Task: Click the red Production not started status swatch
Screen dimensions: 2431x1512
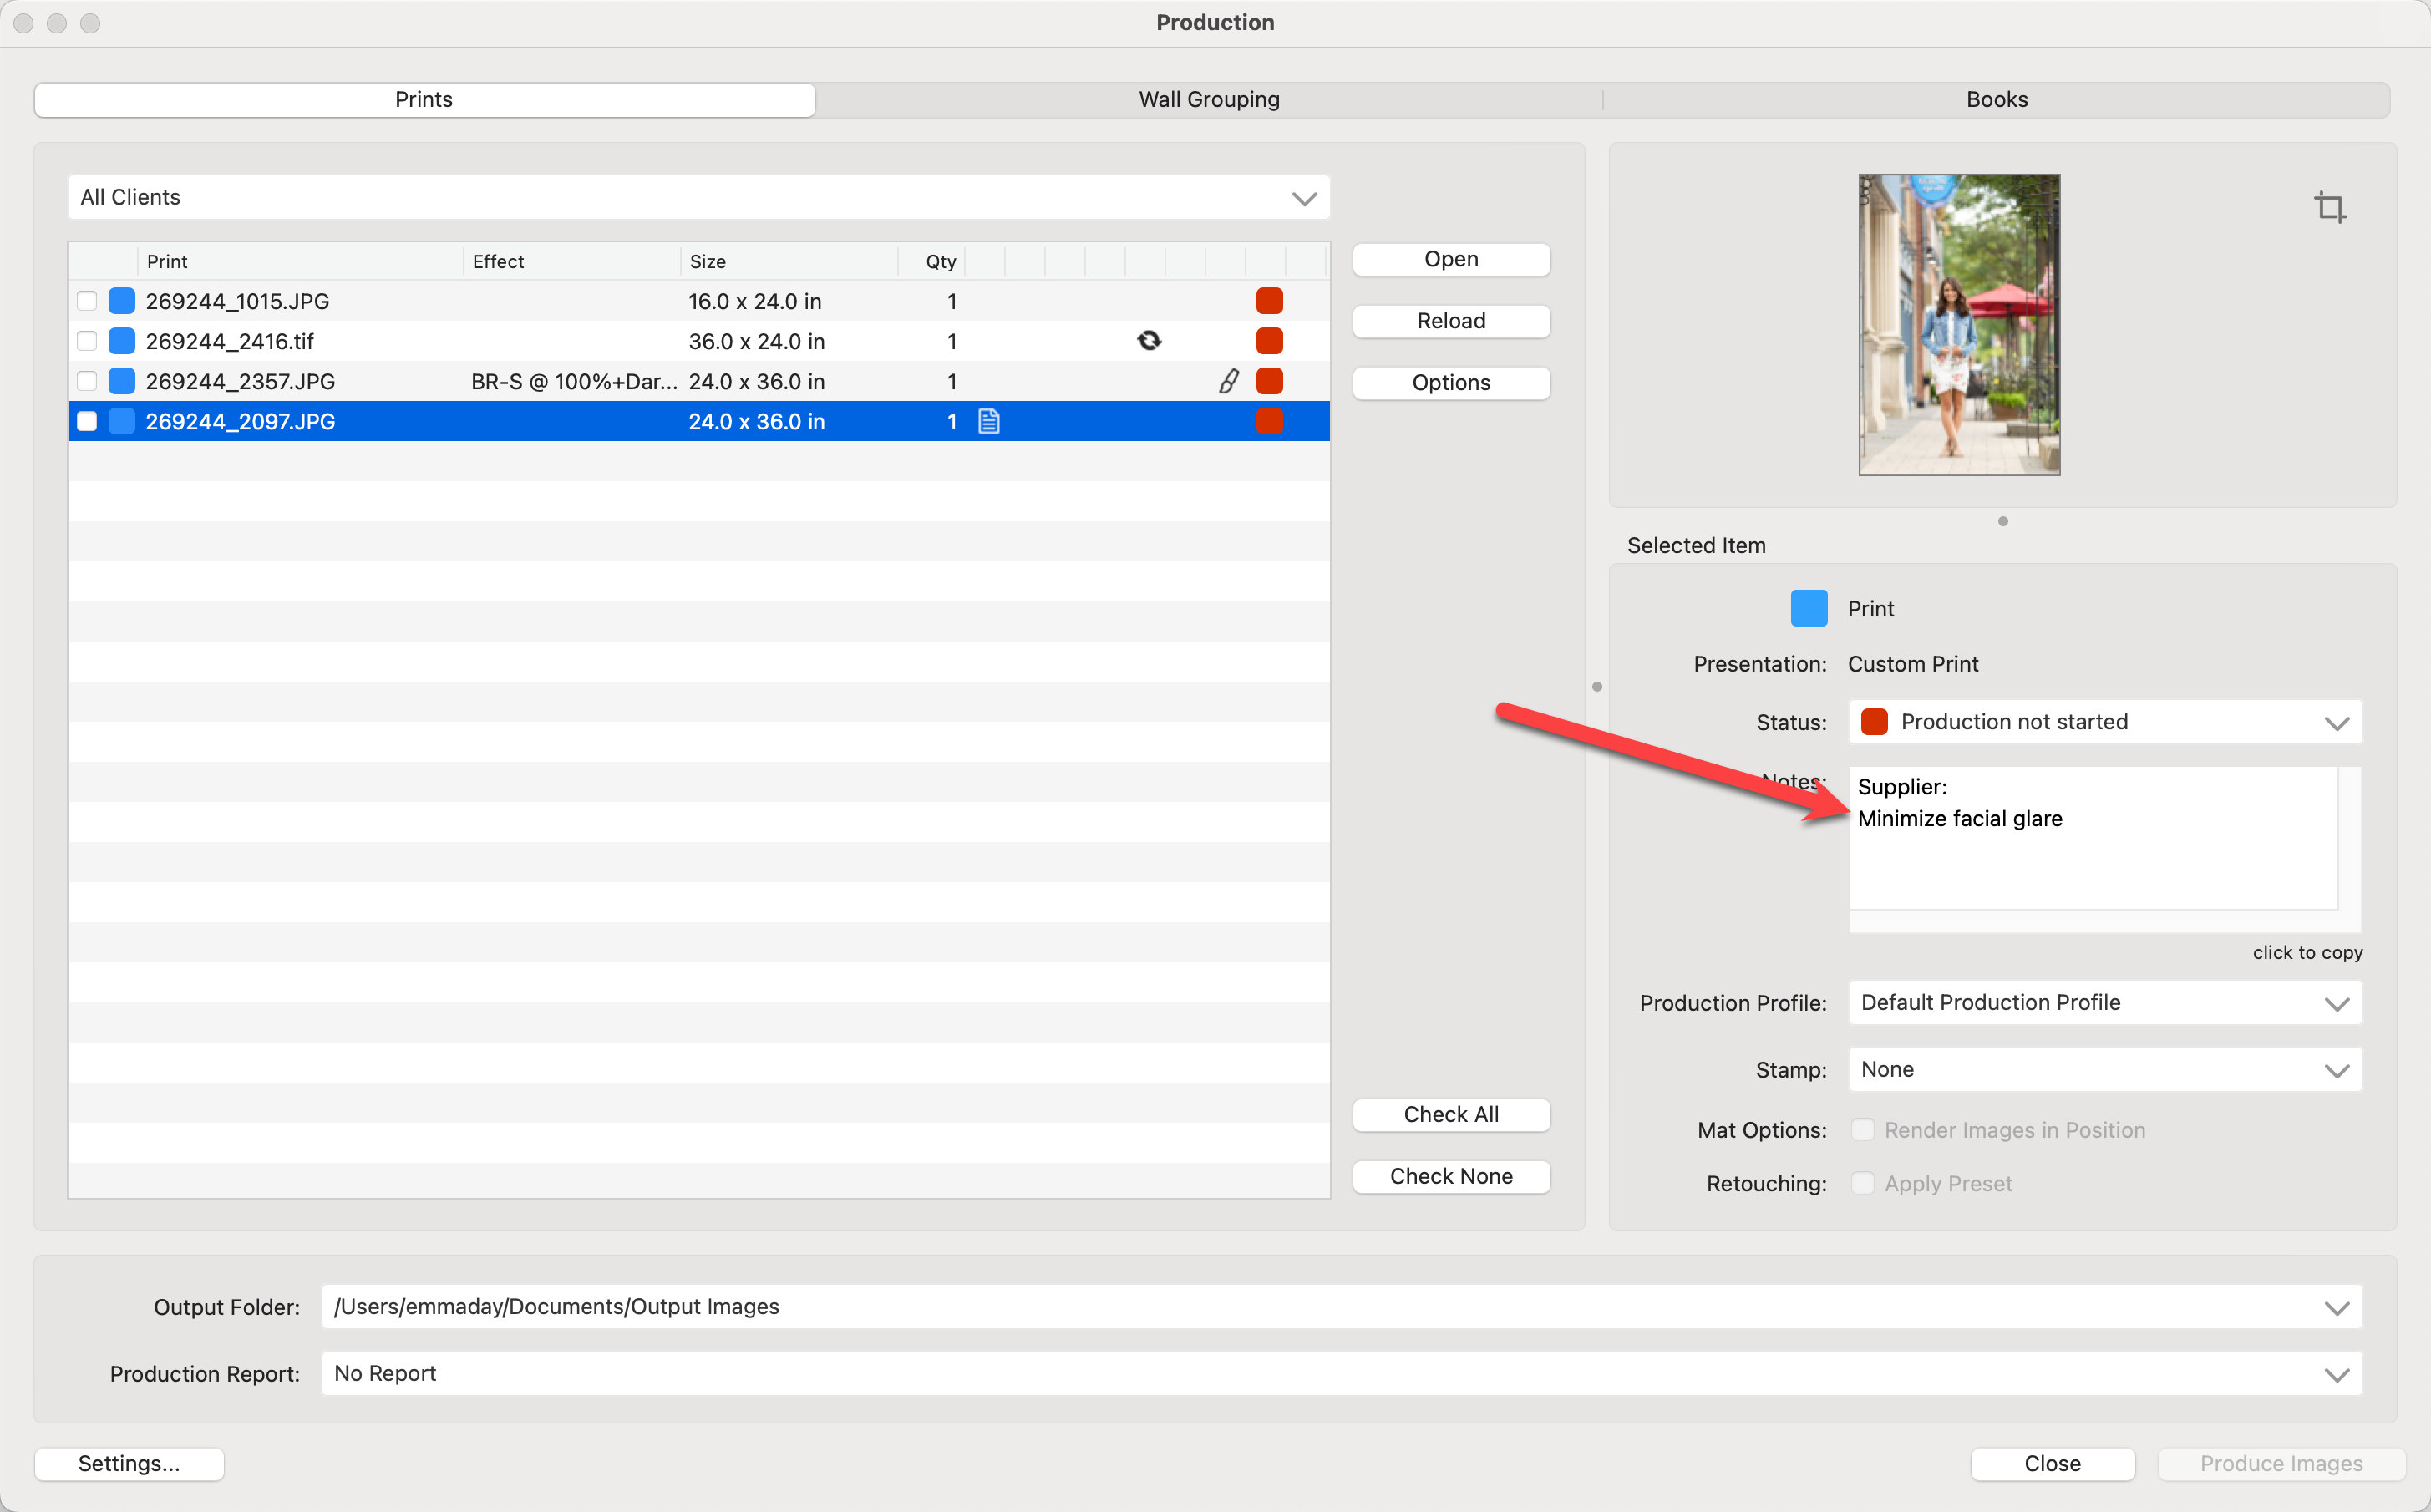Action: click(1874, 721)
